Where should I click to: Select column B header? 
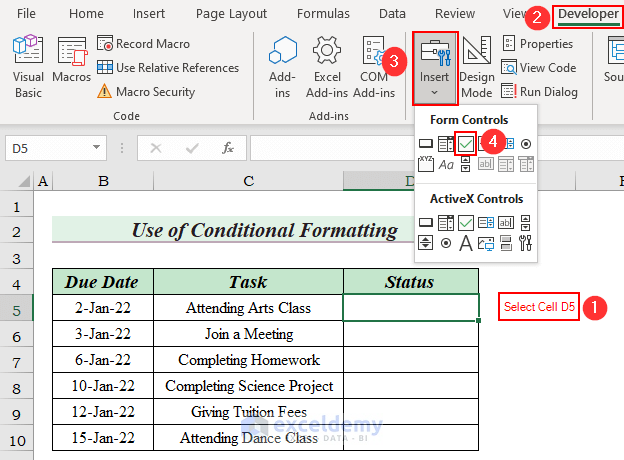[x=103, y=181]
